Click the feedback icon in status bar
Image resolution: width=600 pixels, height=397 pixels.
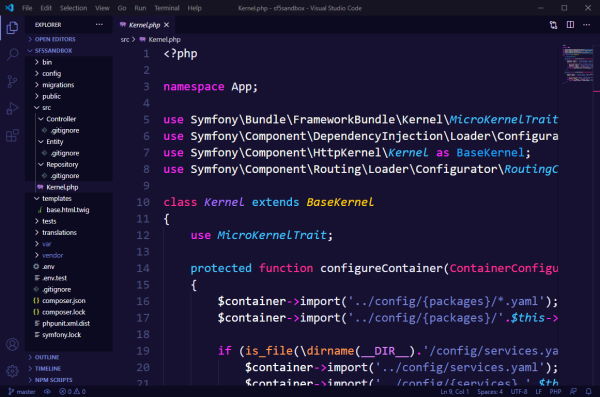[573, 392]
